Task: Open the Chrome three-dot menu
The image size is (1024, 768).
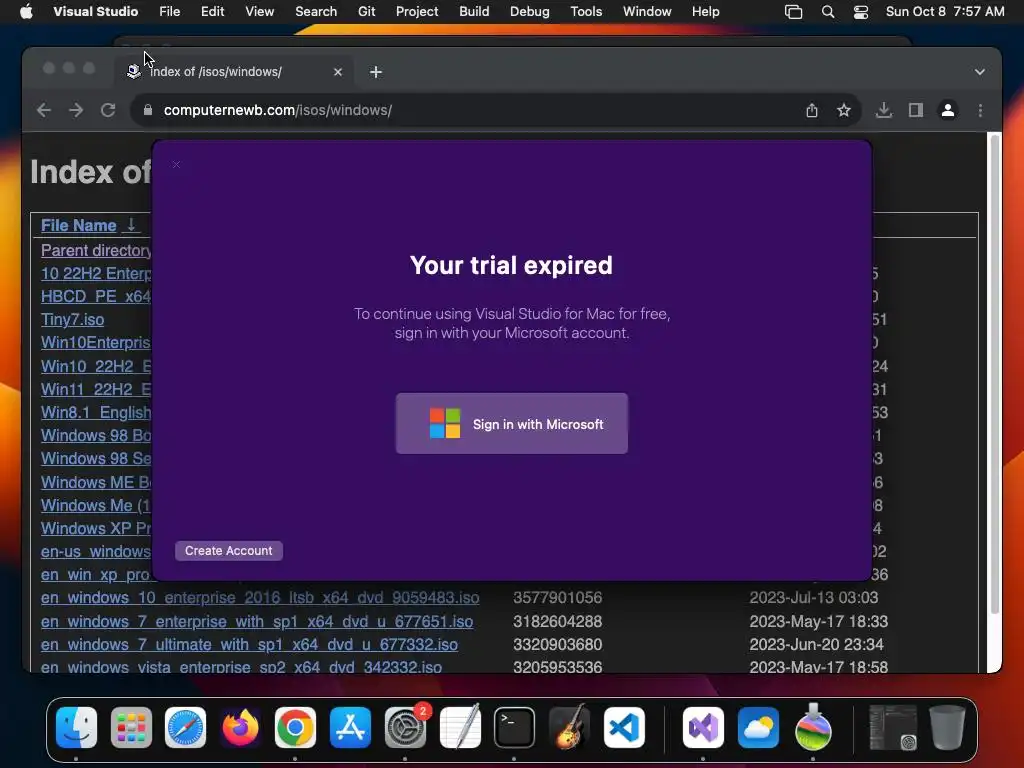Action: point(980,110)
